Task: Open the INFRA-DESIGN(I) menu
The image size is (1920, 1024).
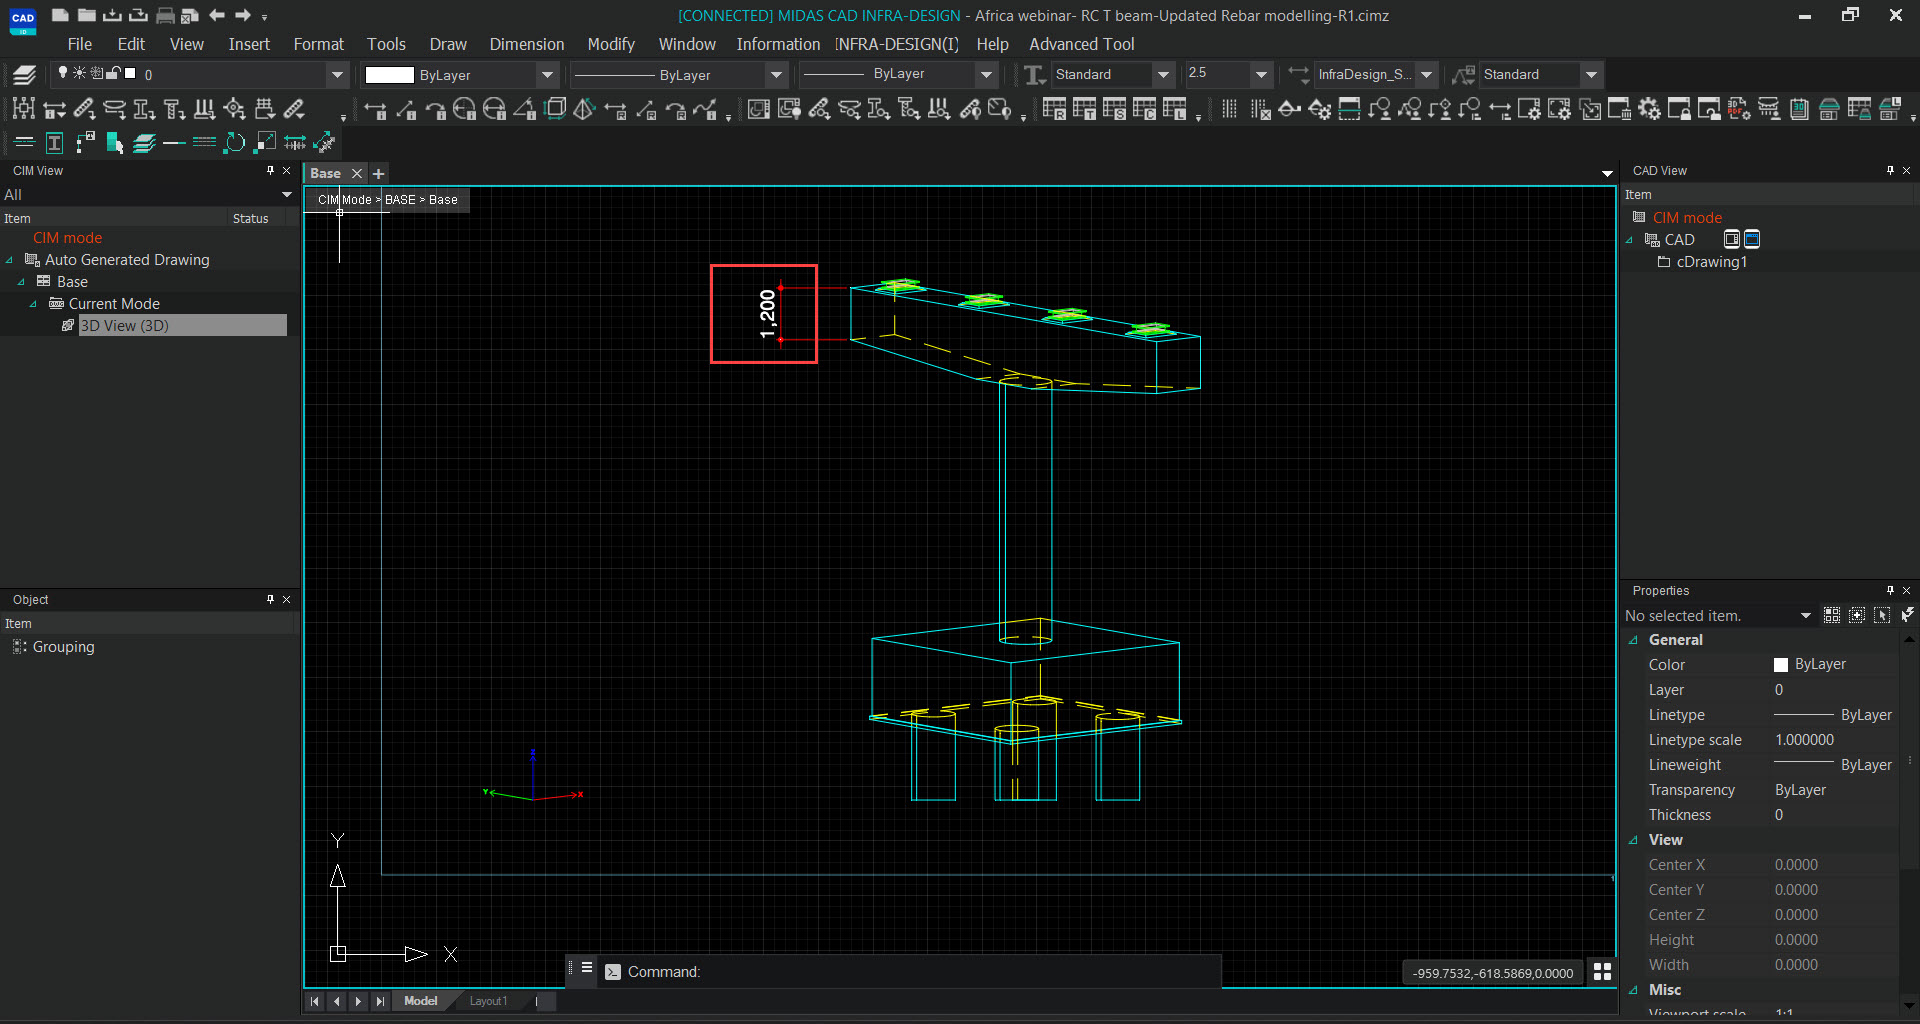Action: [x=896, y=44]
